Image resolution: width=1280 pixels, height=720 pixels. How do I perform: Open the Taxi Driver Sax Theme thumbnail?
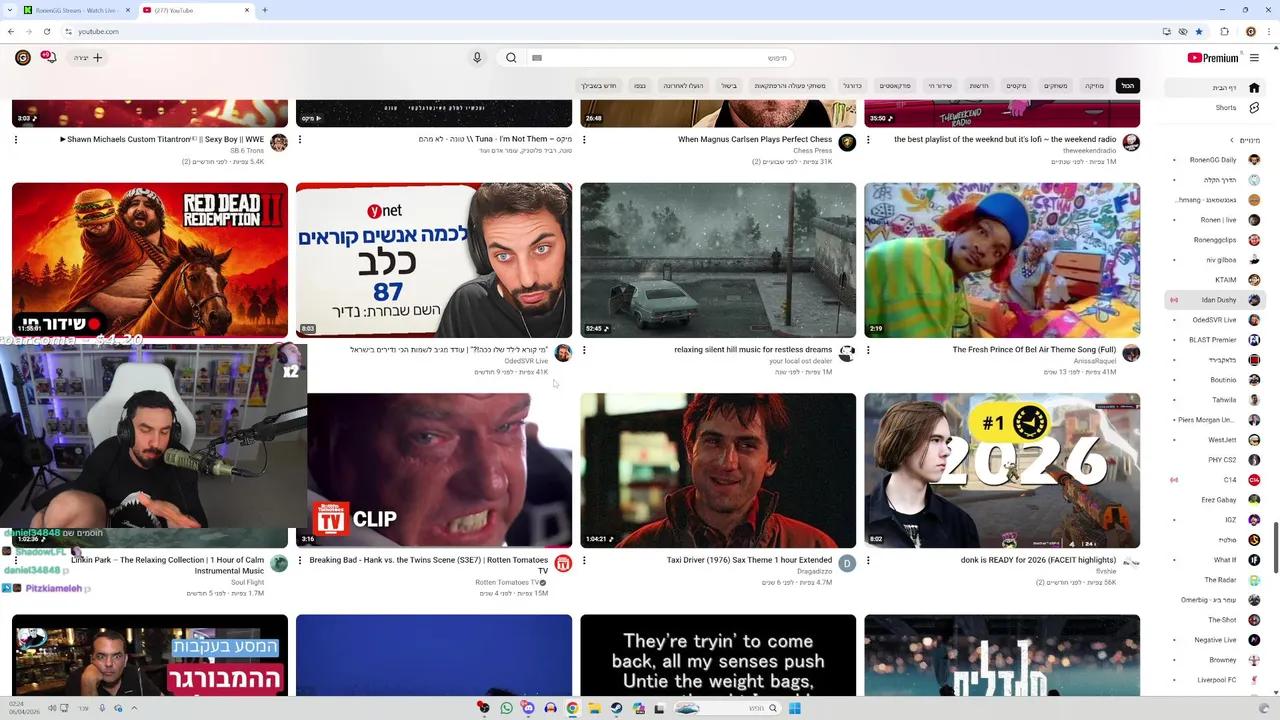pos(718,470)
